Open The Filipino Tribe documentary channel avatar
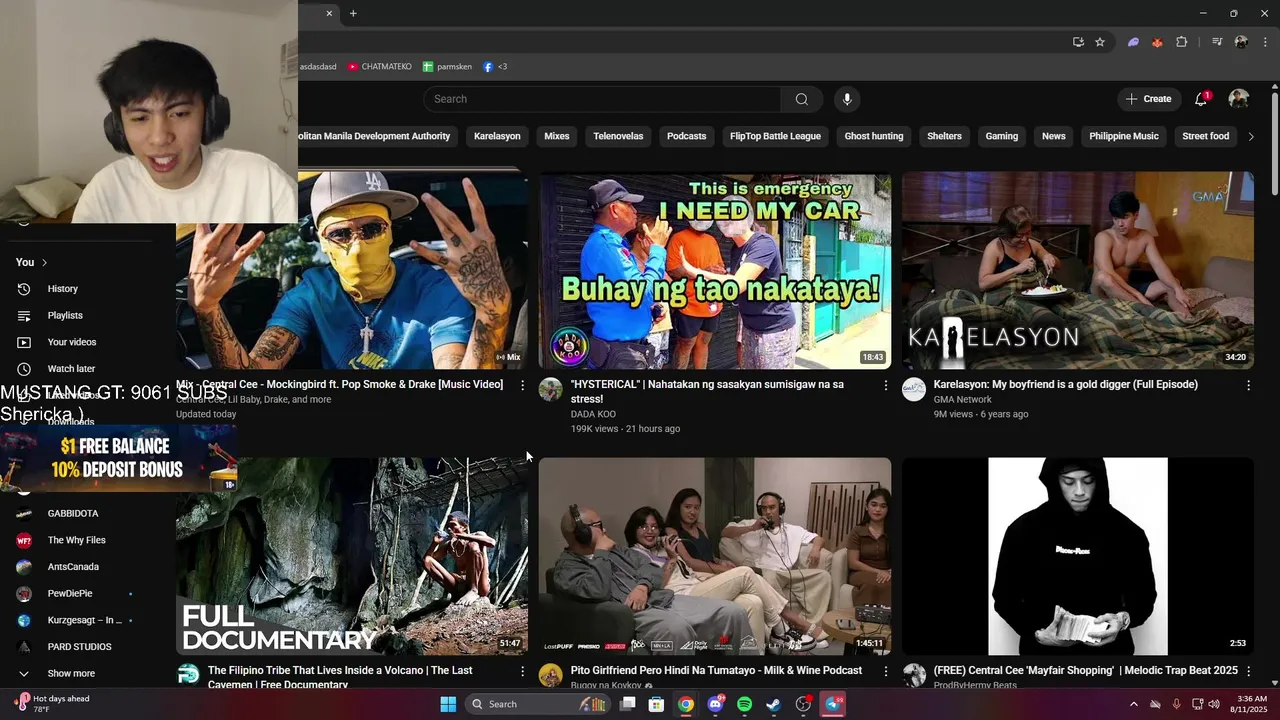 pyautogui.click(x=188, y=675)
